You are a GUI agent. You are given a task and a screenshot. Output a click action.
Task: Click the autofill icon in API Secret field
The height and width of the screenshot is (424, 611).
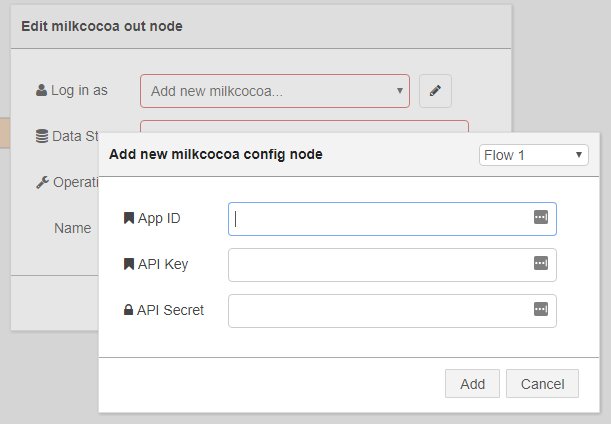pos(541,309)
